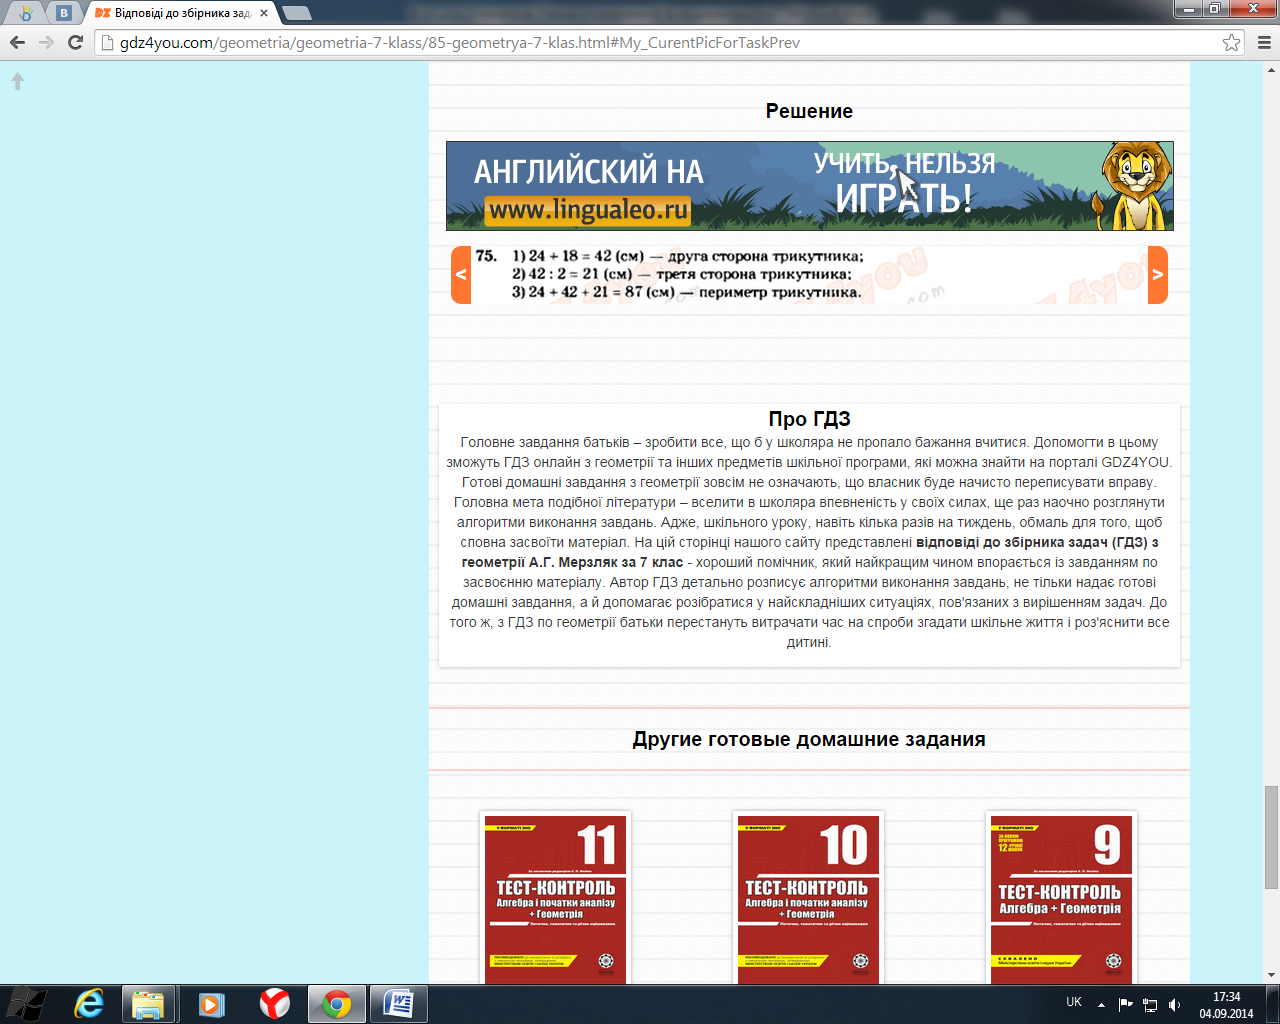This screenshot has width=1280, height=1024.
Task: Open the media player taskbar icon
Action: (x=211, y=1004)
